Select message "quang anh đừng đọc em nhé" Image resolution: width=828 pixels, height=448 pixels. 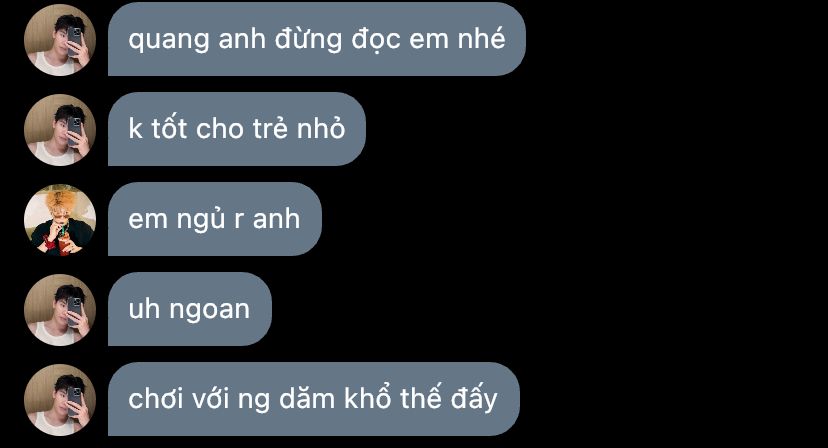point(317,39)
